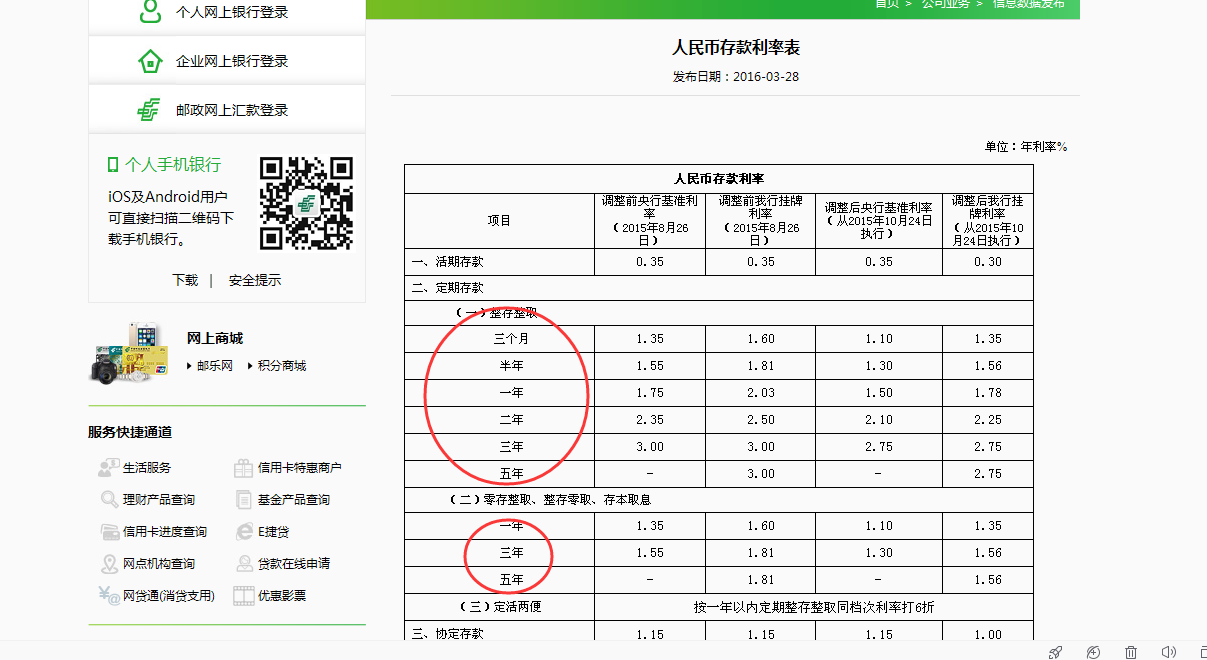This screenshot has height=660, width=1207.
Task: Click the 理财产品查询 magnifier icon
Action: coord(109,500)
